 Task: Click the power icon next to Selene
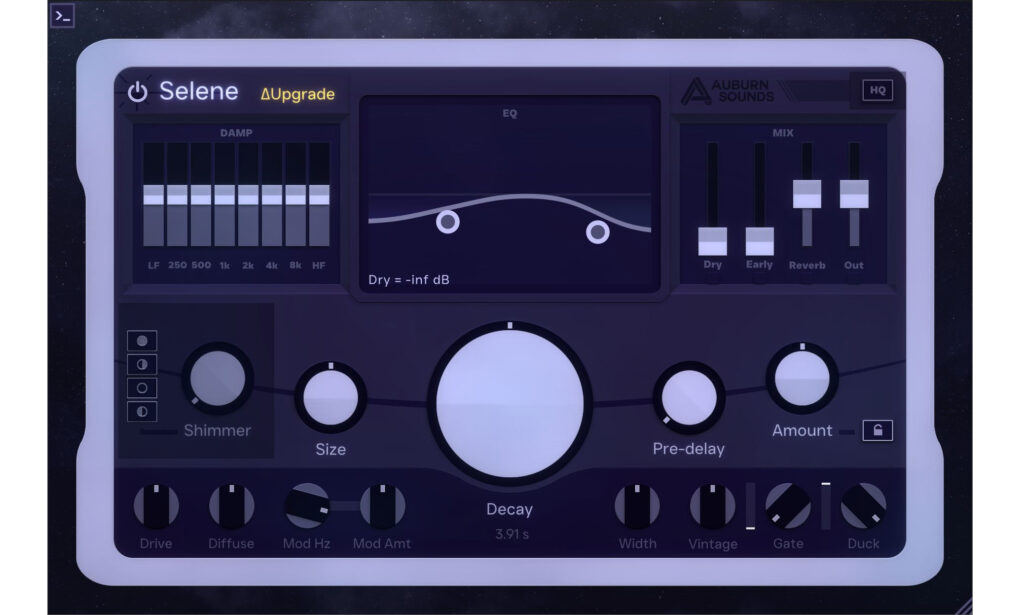coord(137,90)
